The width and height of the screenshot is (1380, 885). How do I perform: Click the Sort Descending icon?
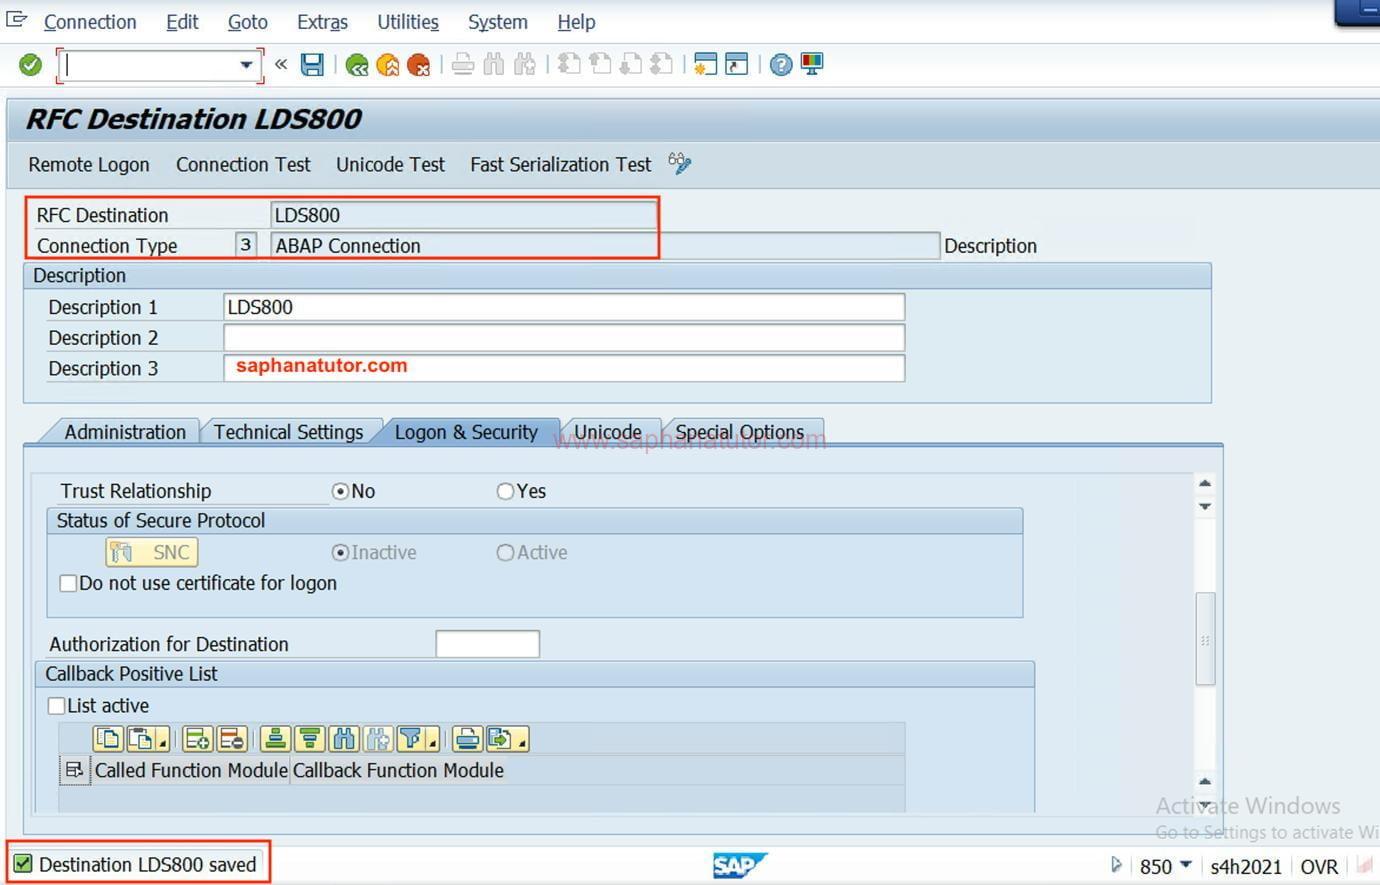pyautogui.click(x=310, y=739)
